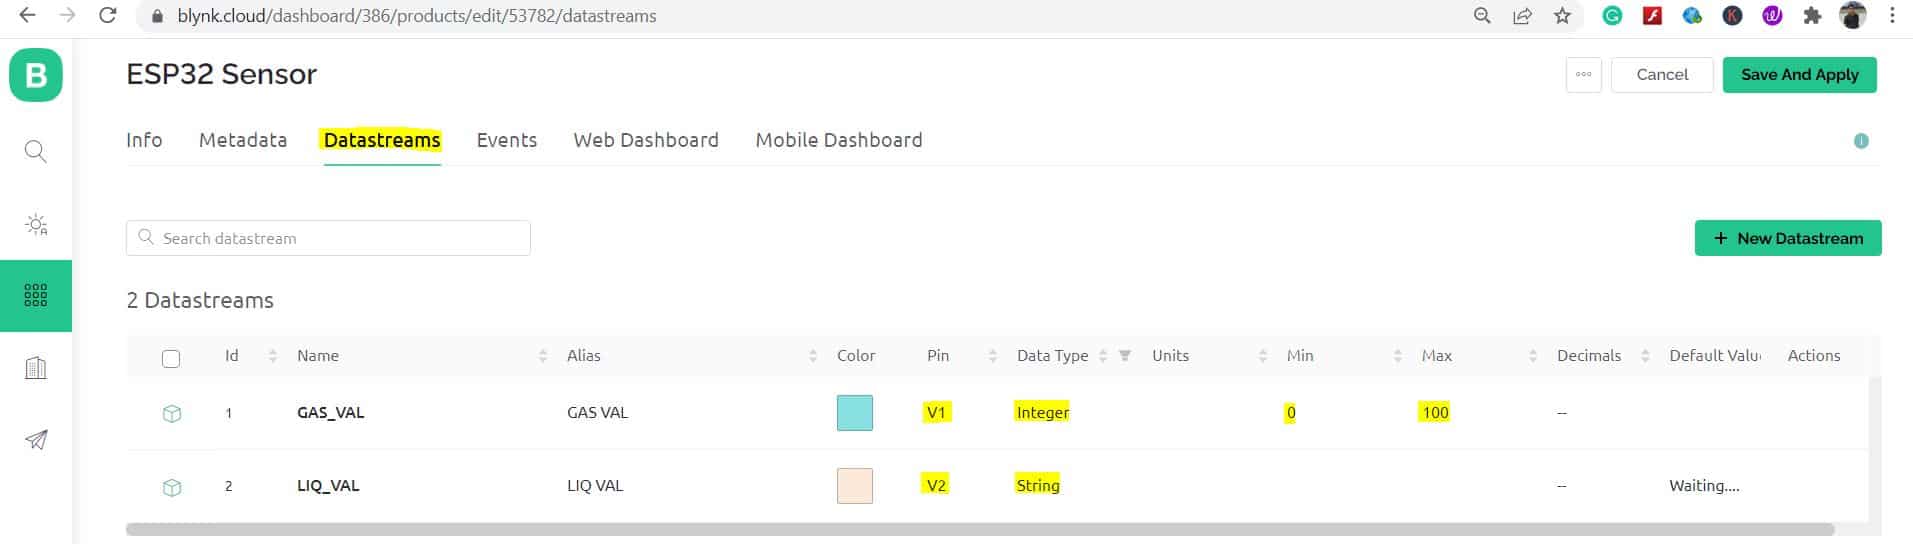Switch to the Events tab
Image resolution: width=1913 pixels, height=544 pixels.
click(507, 140)
